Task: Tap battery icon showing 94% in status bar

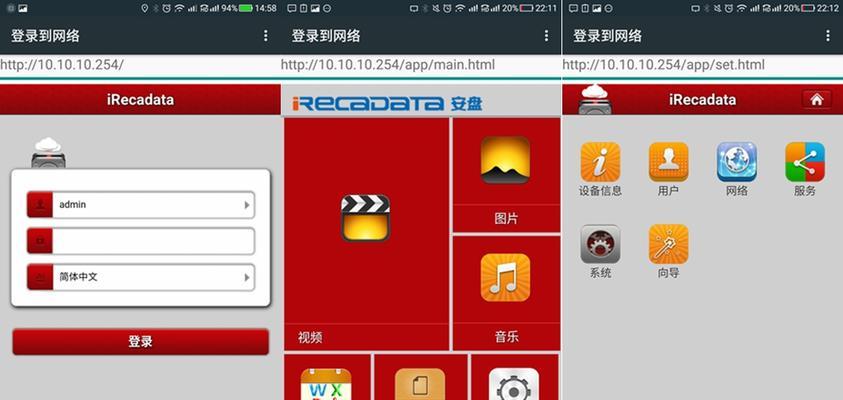Action: [246, 8]
